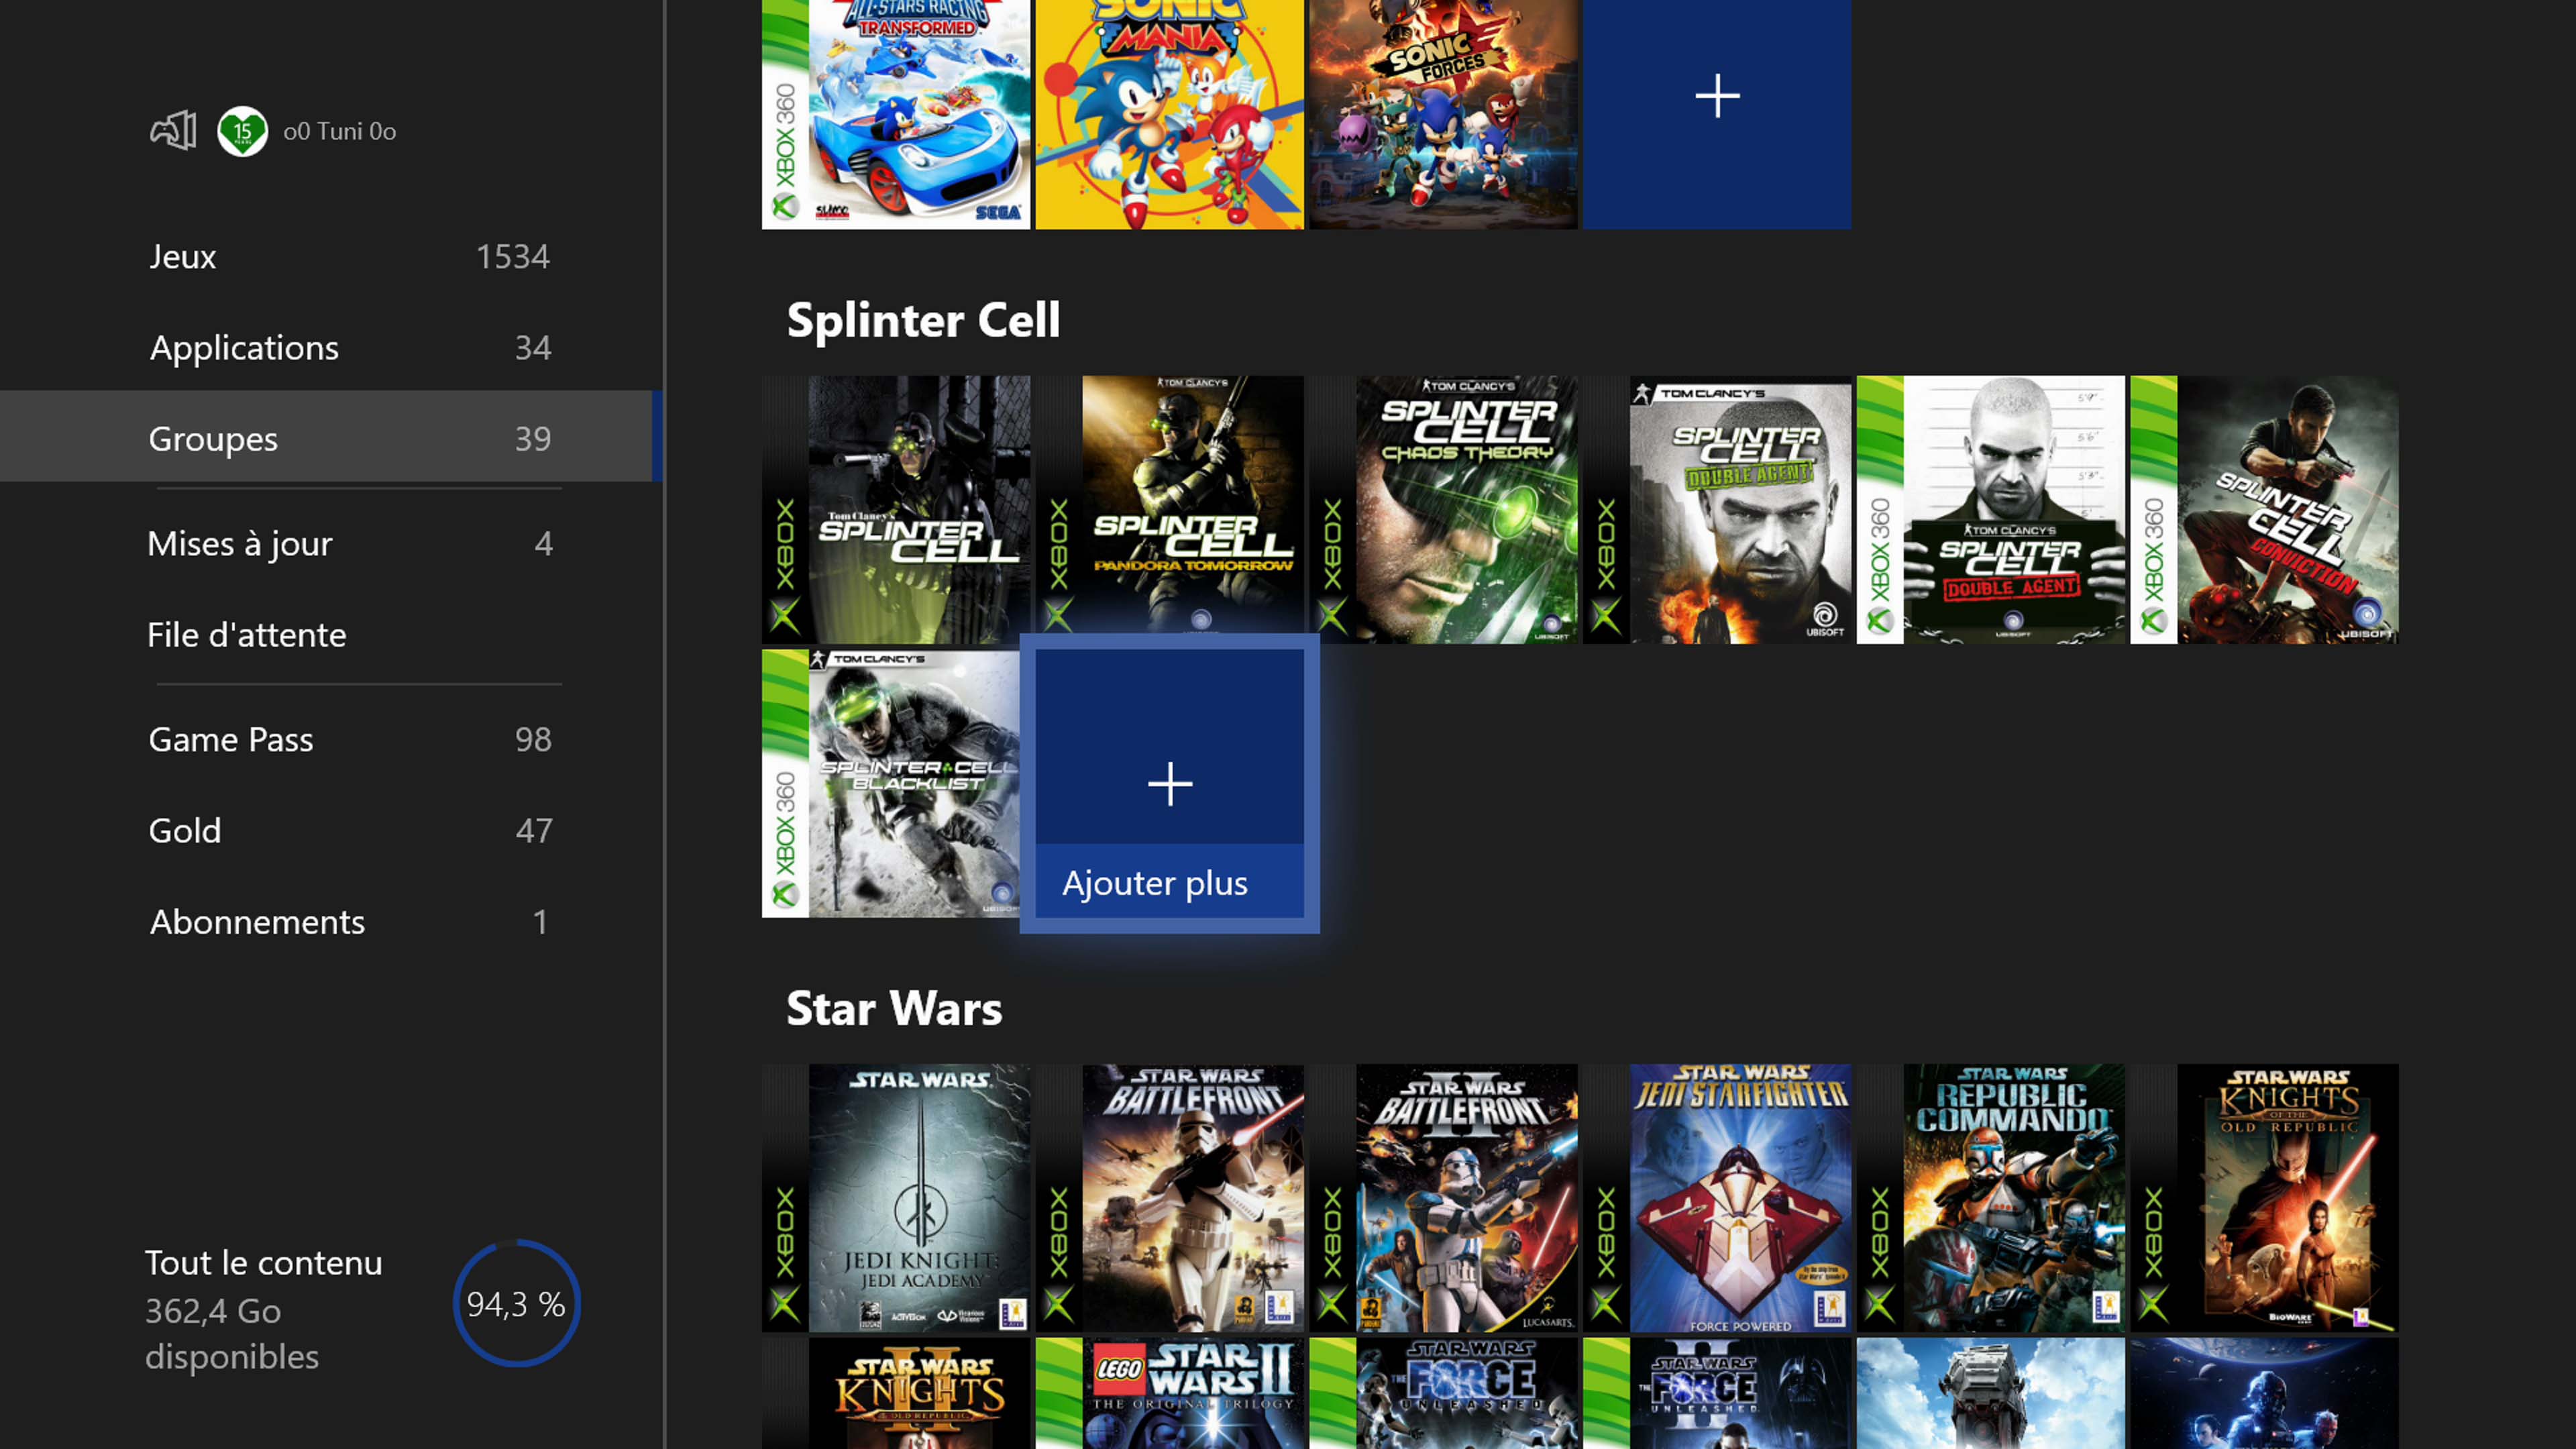Image resolution: width=2576 pixels, height=1449 pixels.
Task: Click the 94,3 % storage usage ring
Action: [x=516, y=1303]
